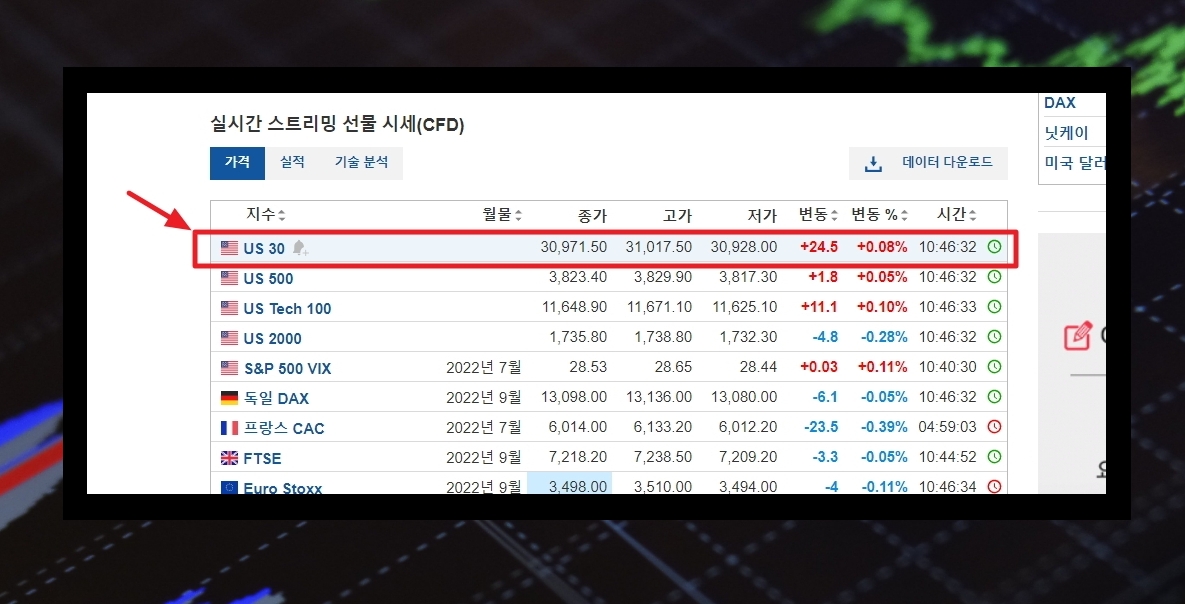The width and height of the screenshot is (1185, 604).
Task: Click the green clock icon in US Tech 100 row
Action: pos(995,307)
